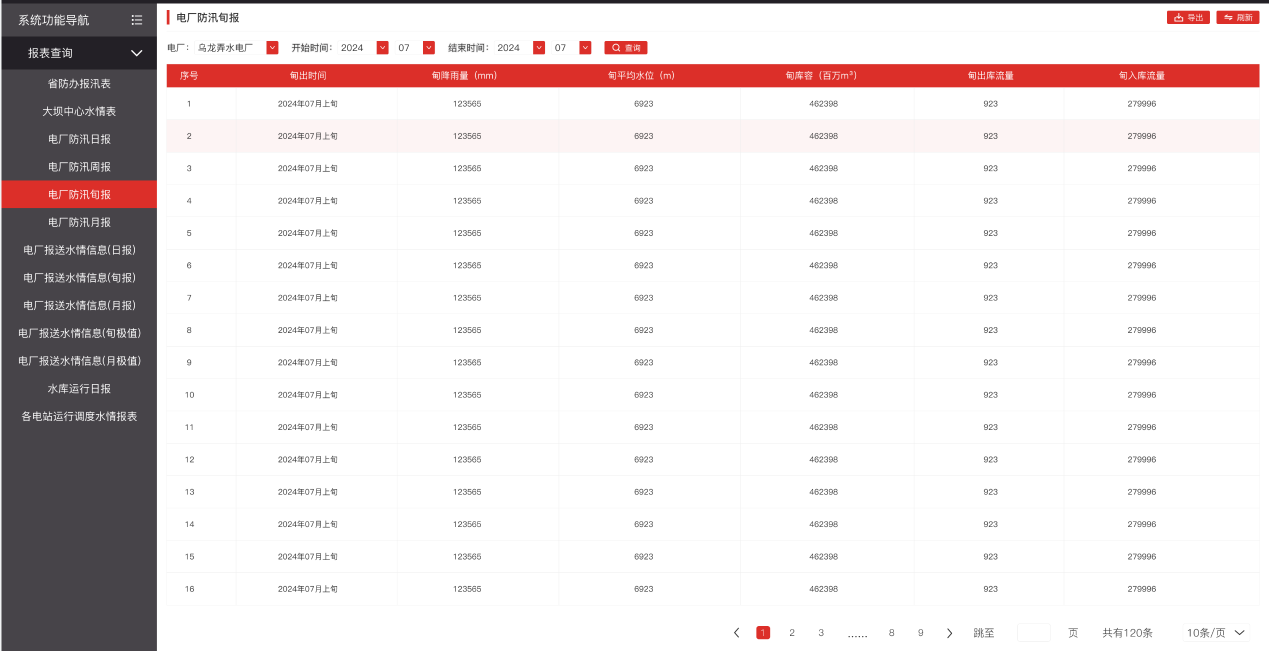Go to next page using right arrow
The width and height of the screenshot is (1269, 651).
(x=949, y=633)
